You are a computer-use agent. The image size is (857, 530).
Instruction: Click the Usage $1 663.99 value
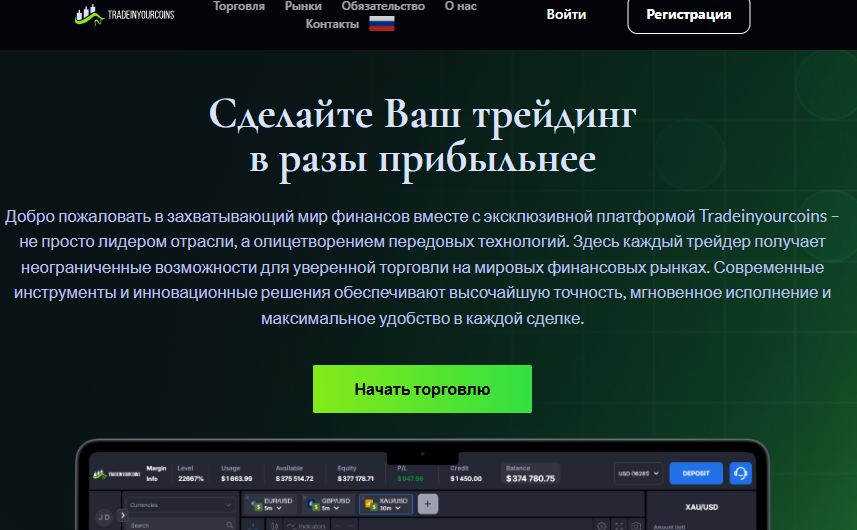(x=237, y=479)
